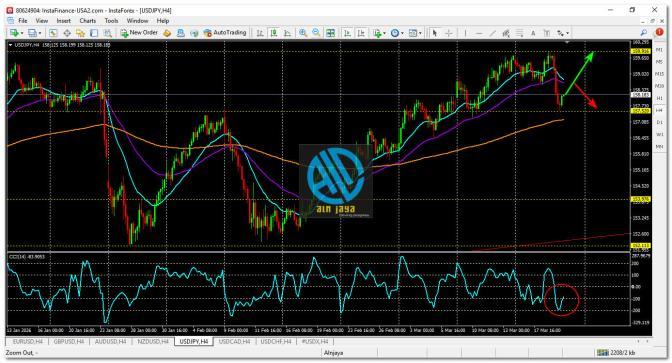Select the Candlesticks chart icon

(x=273, y=33)
